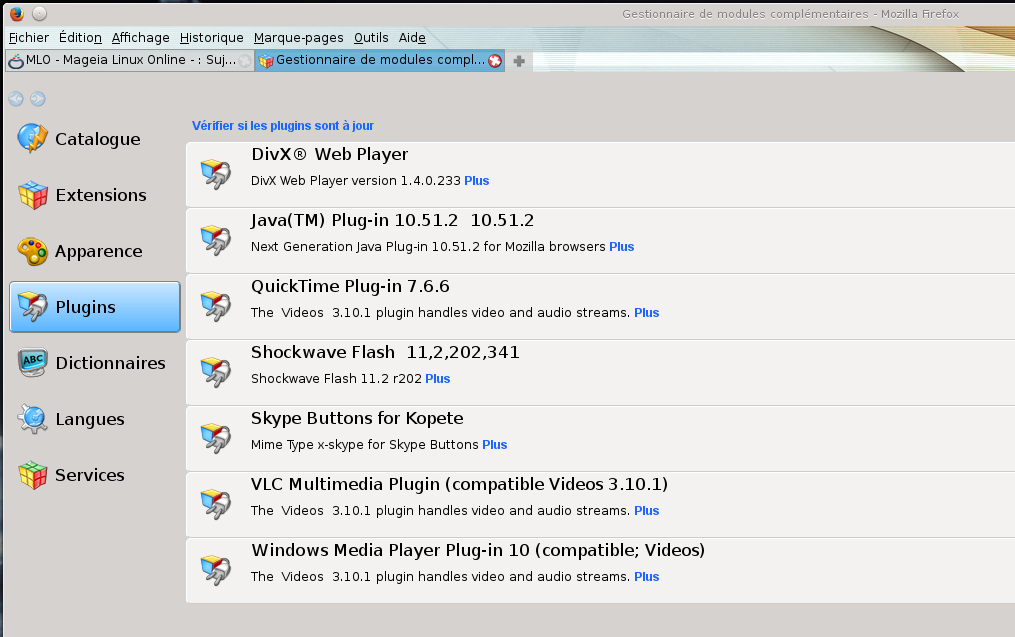Click the Dictionnaires ABC icon
This screenshot has width=1015, height=637.
[x=32, y=363]
